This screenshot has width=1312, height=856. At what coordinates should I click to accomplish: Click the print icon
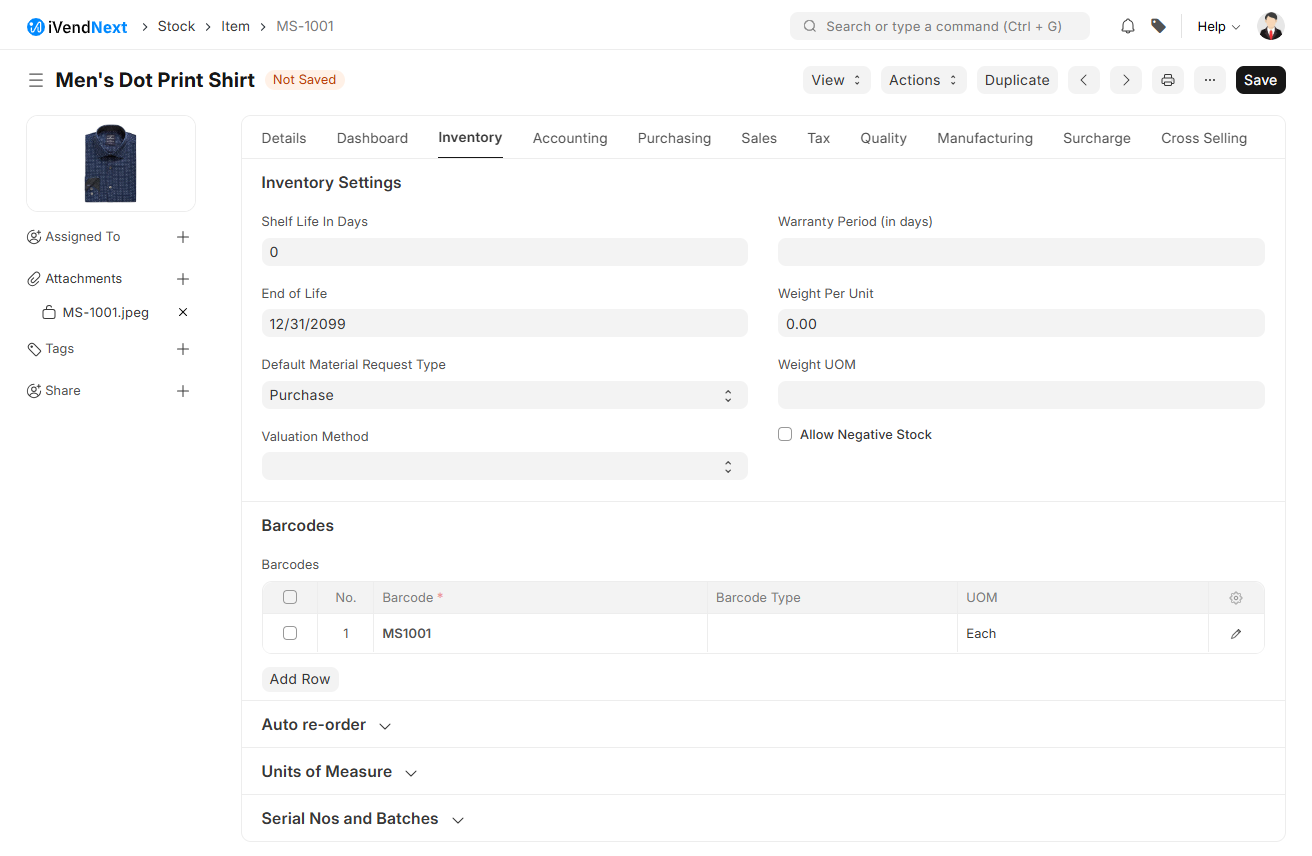[1168, 80]
